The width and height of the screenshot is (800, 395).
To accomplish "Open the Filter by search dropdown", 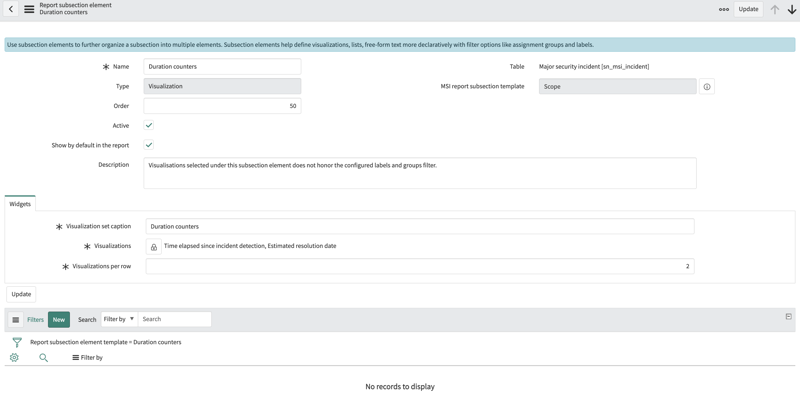I will pos(119,319).
